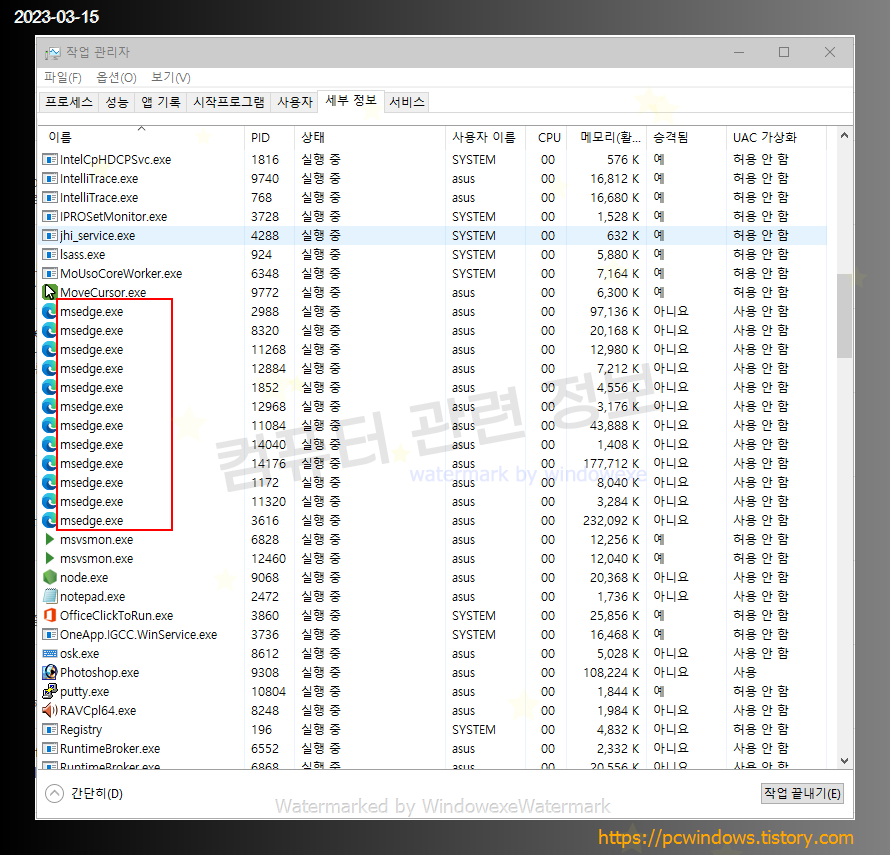Switch to the 서비스 tab
The width and height of the screenshot is (890, 855).
pyautogui.click(x=407, y=102)
